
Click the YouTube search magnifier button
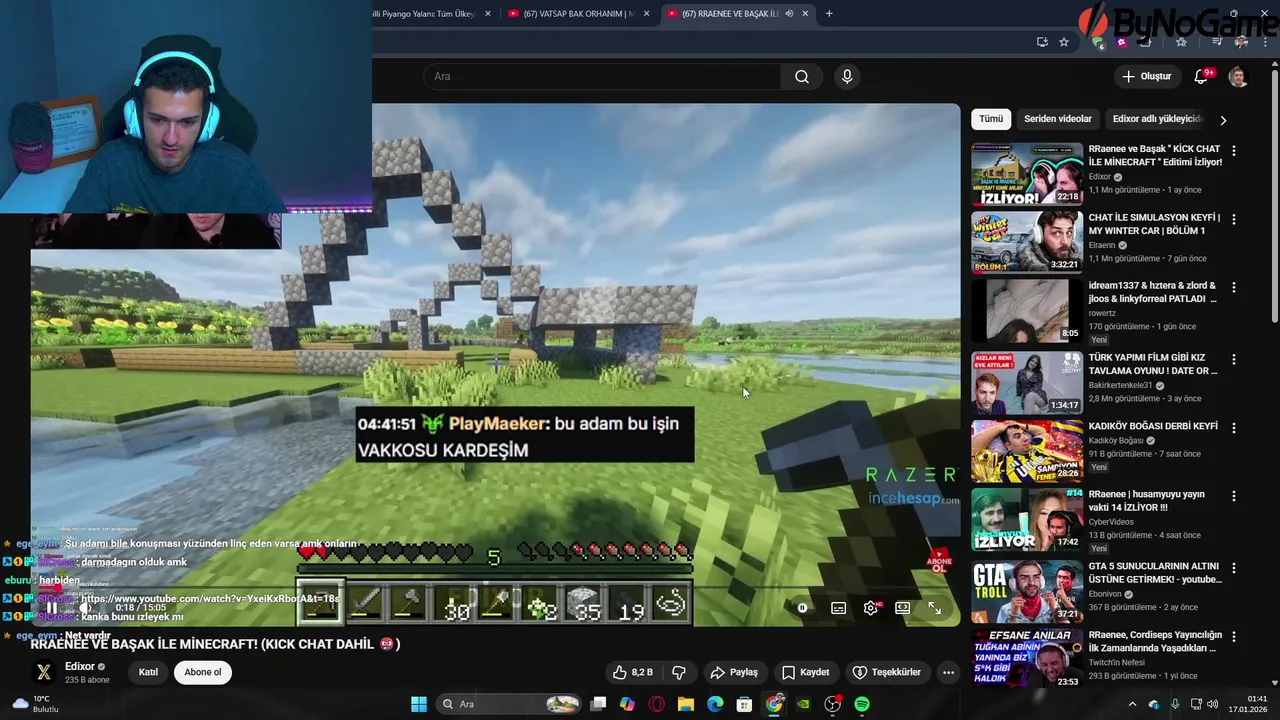[x=802, y=77]
